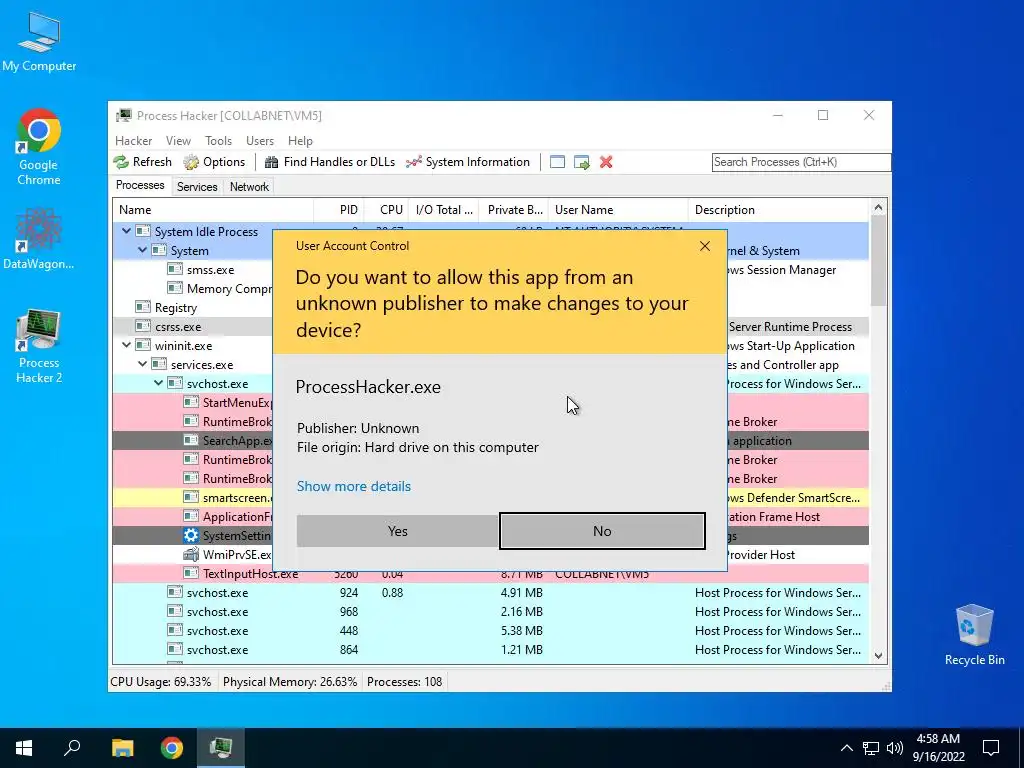Open the notification center icon
The height and width of the screenshot is (768, 1024).
pos(991,748)
